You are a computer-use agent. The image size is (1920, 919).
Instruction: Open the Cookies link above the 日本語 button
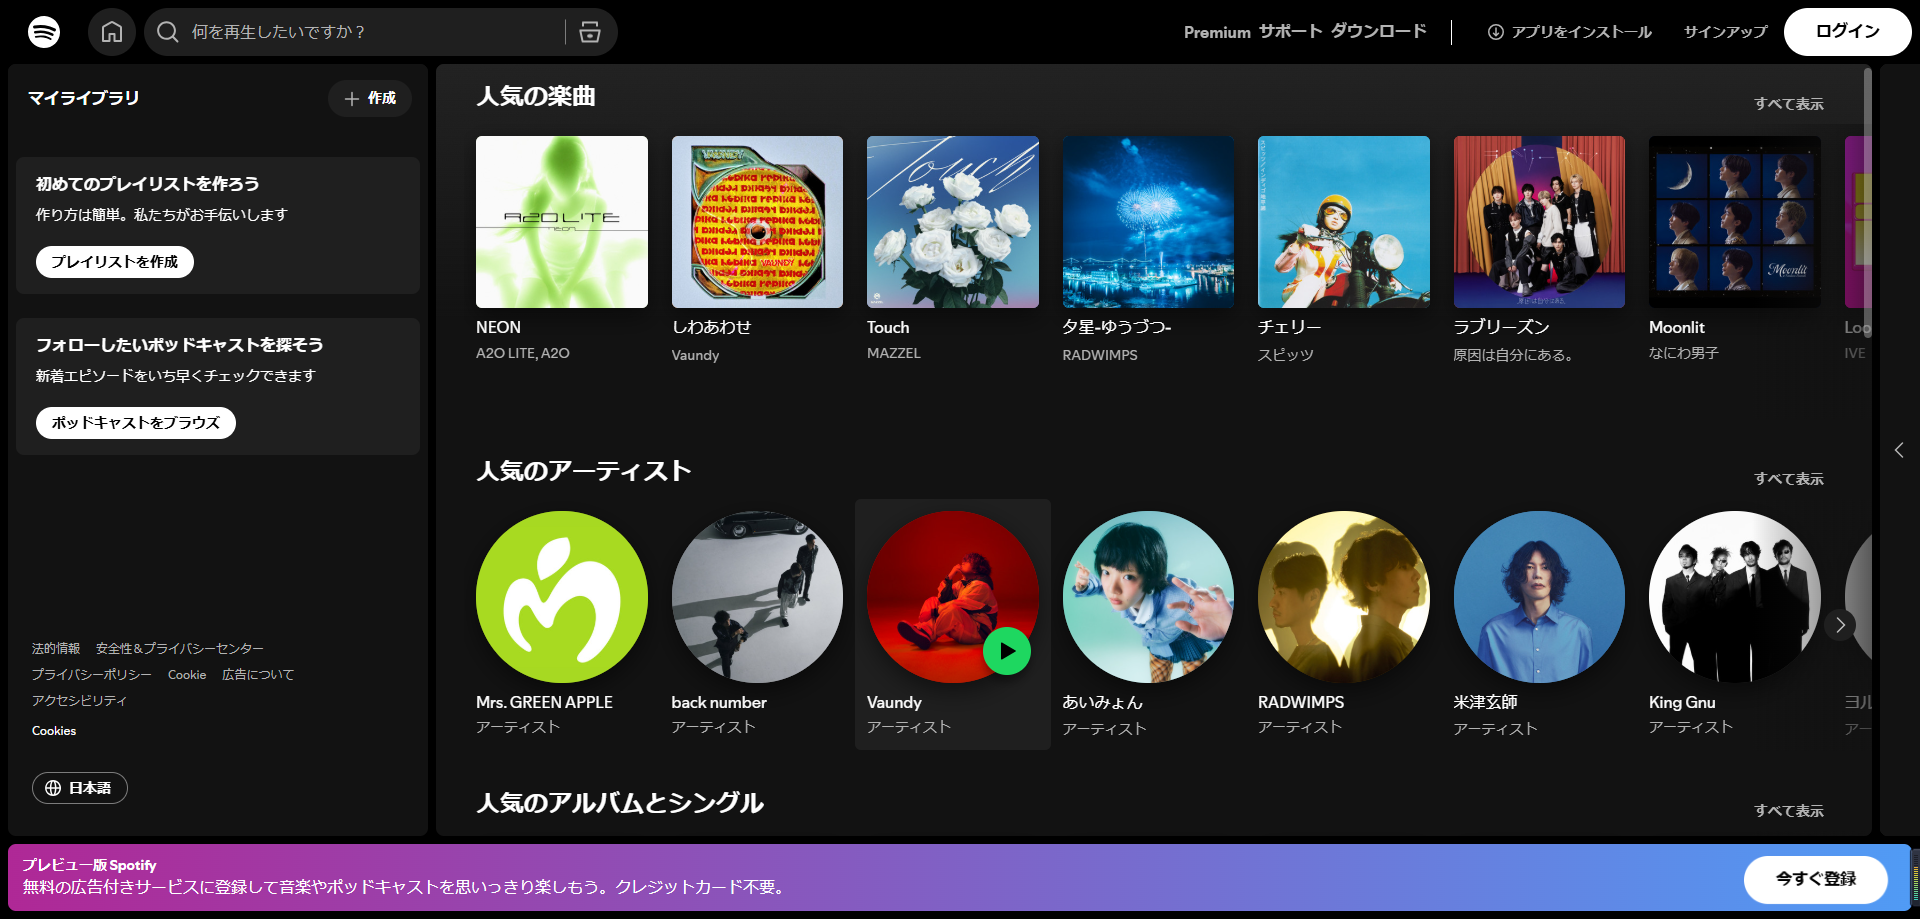tap(54, 731)
